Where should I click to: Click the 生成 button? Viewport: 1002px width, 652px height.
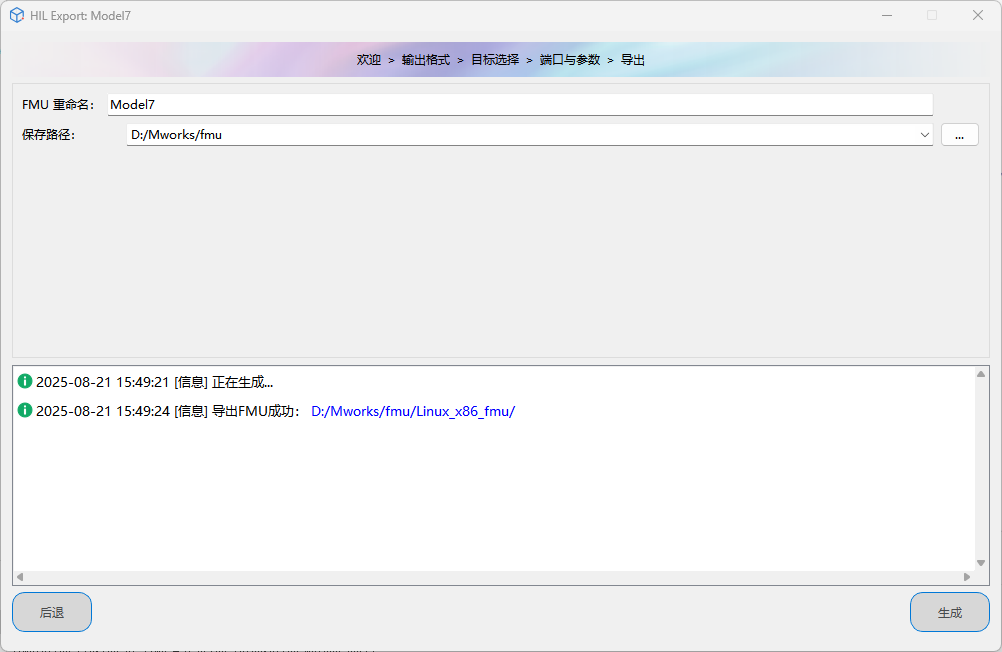[x=950, y=612]
